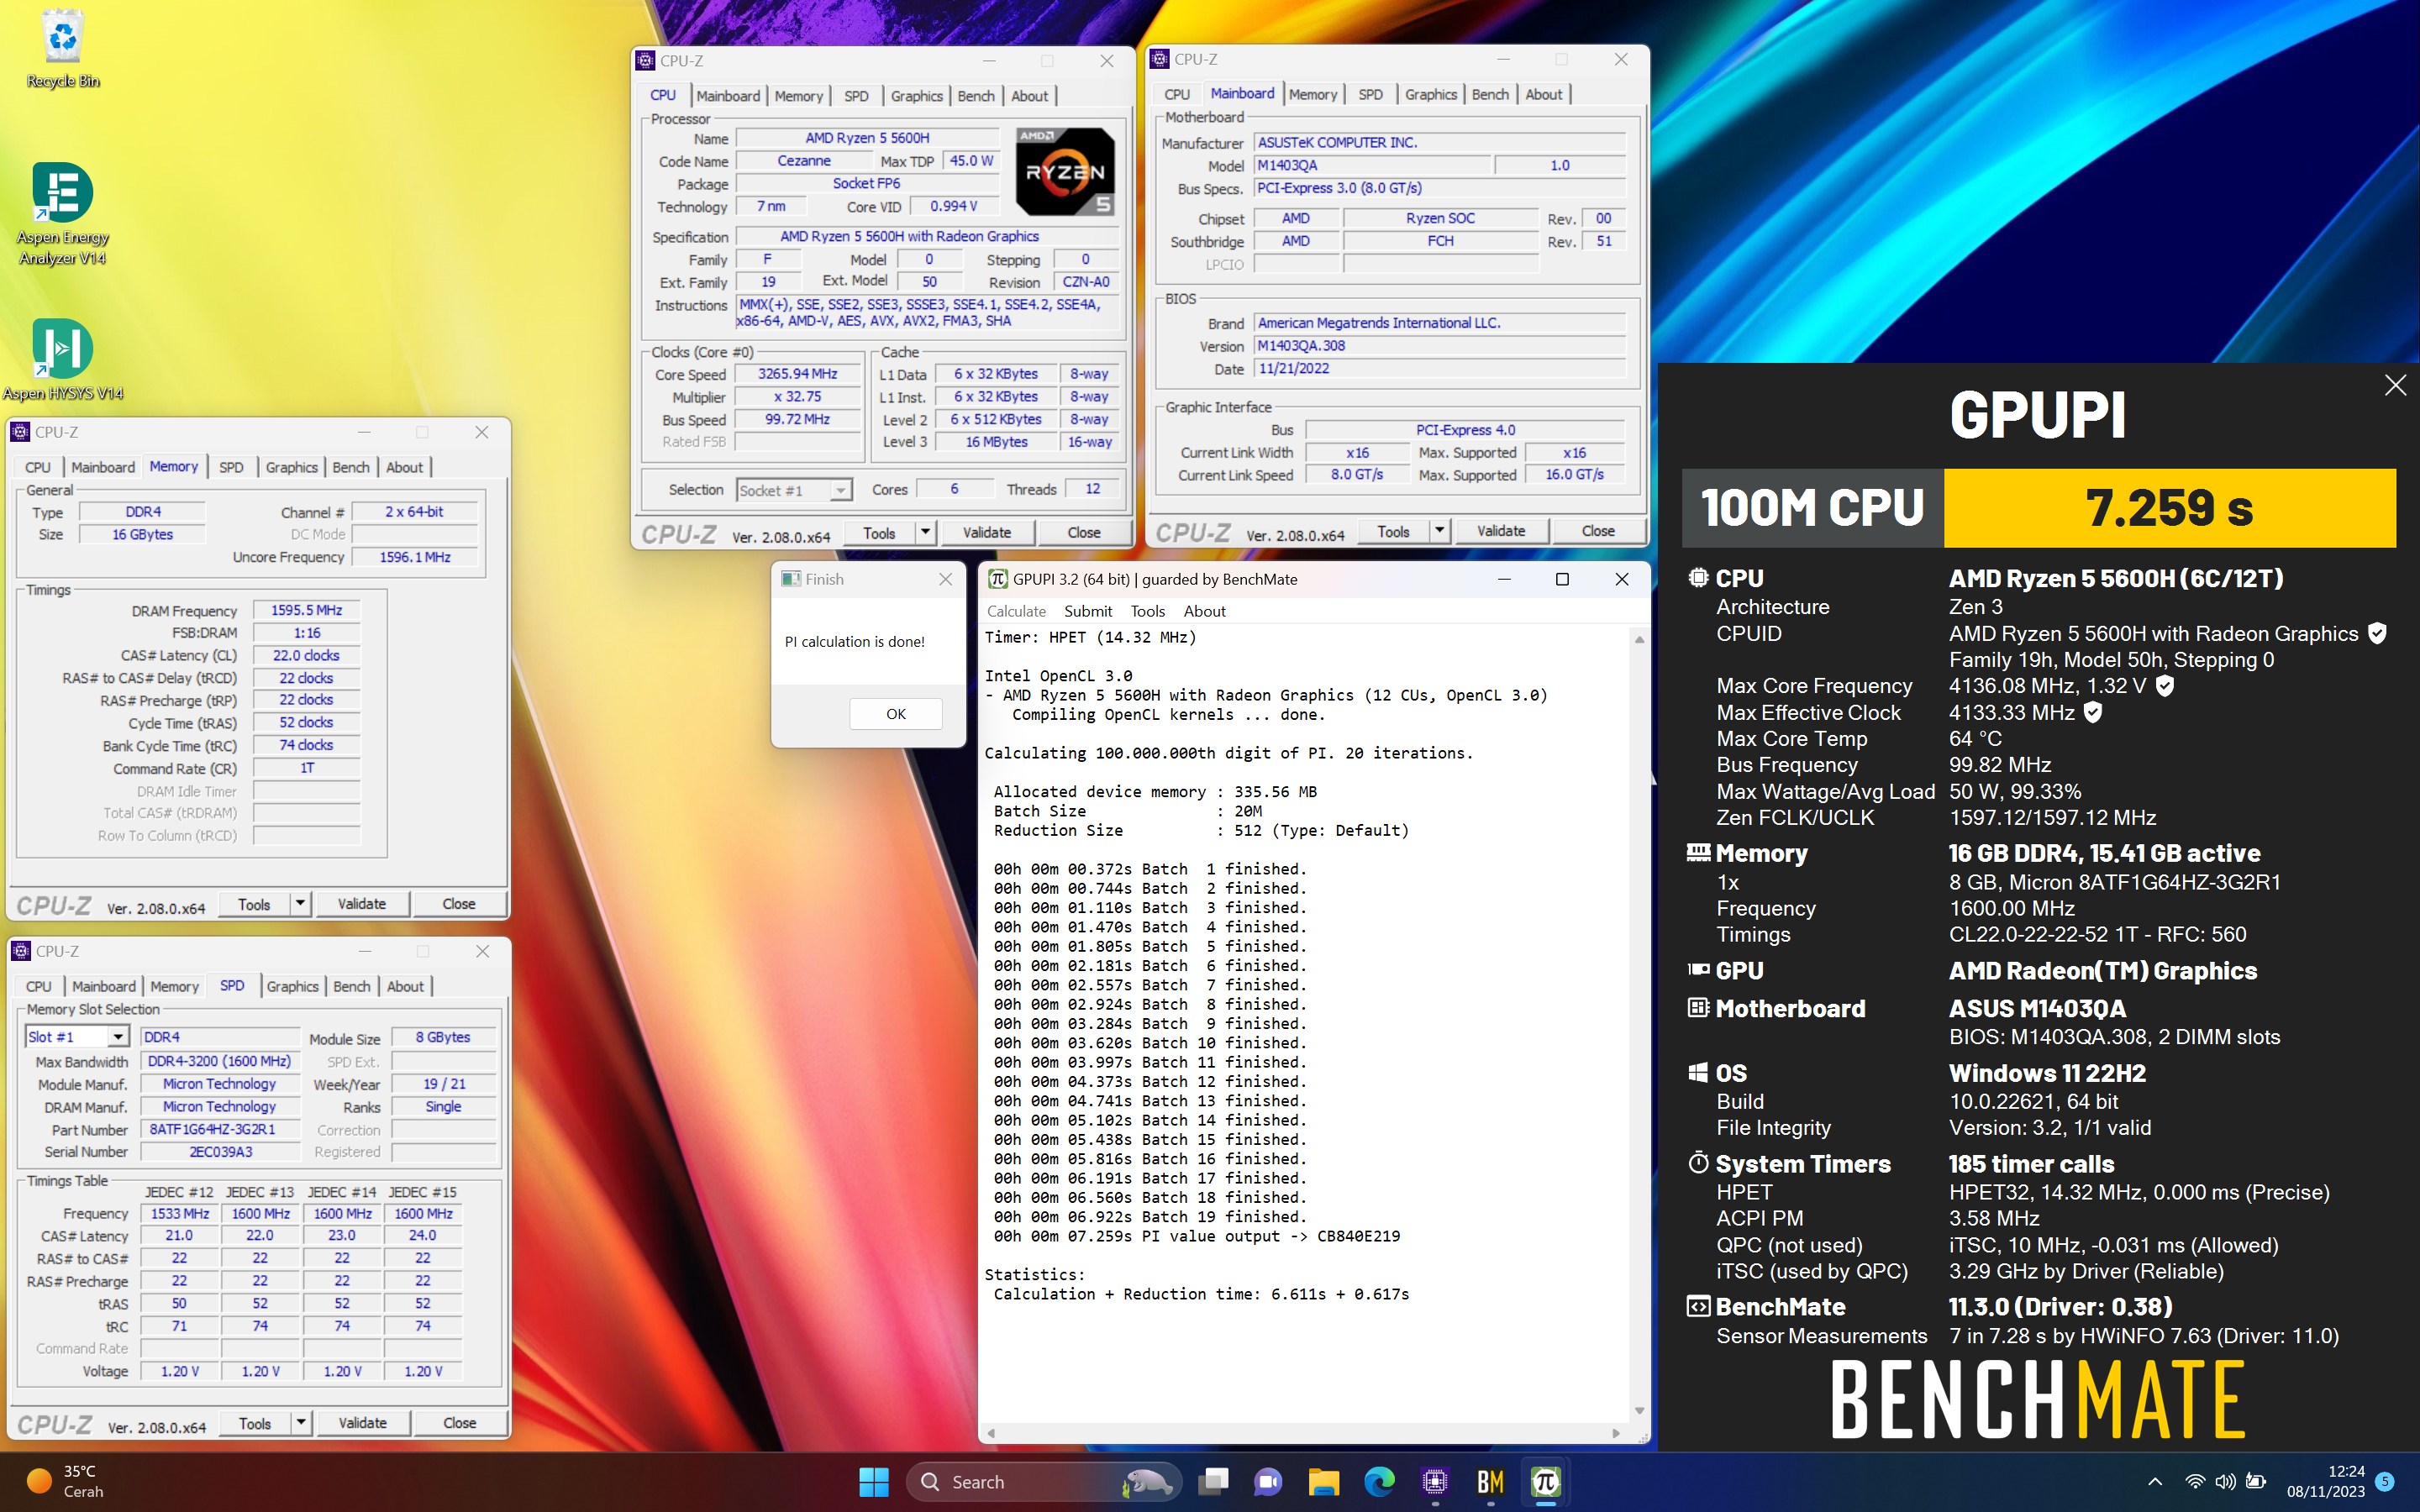This screenshot has height=1512, width=2420.
Task: Close the Finish dialog with X
Action: tap(945, 579)
